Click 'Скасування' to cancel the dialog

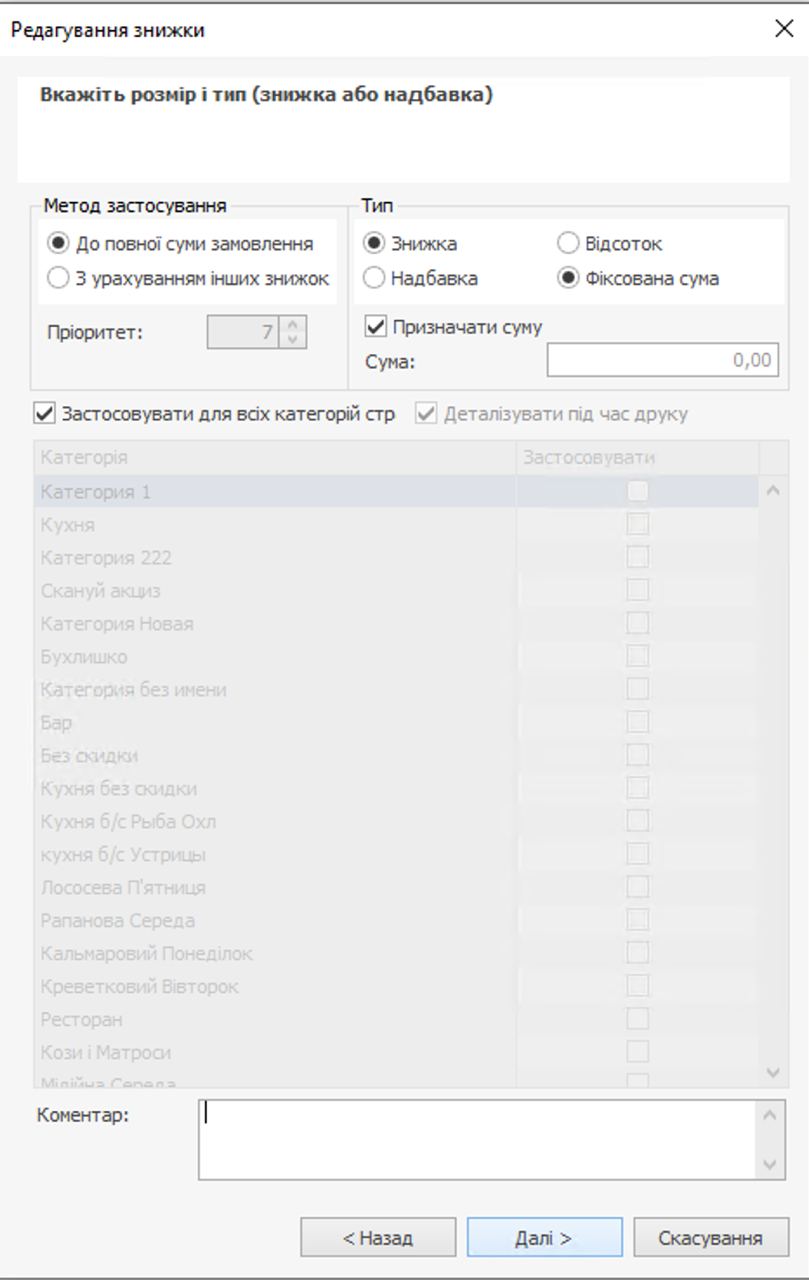point(710,1237)
